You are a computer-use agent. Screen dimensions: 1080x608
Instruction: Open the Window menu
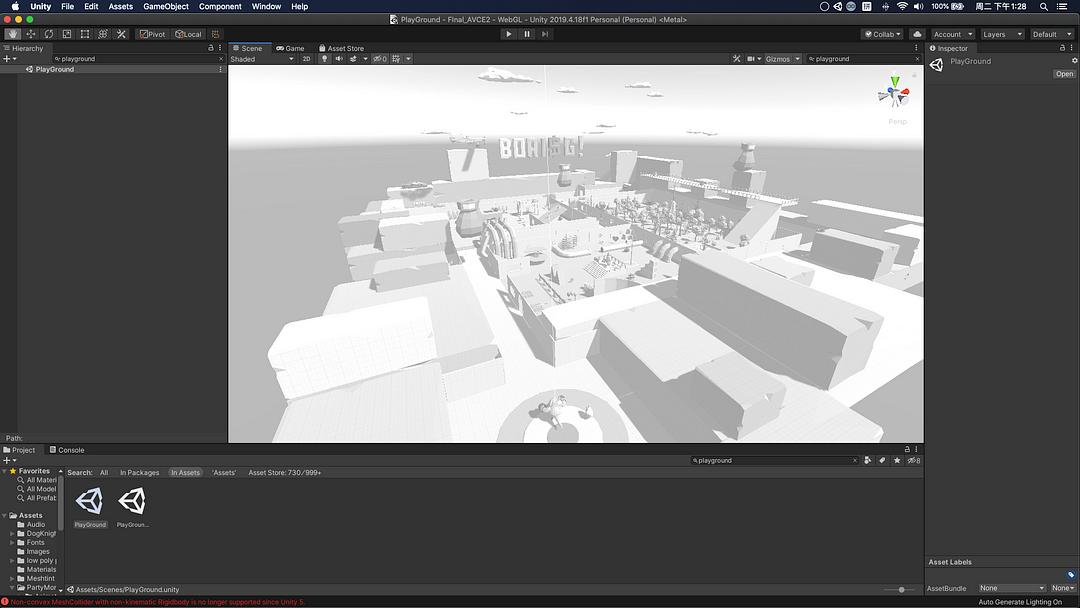click(x=266, y=6)
